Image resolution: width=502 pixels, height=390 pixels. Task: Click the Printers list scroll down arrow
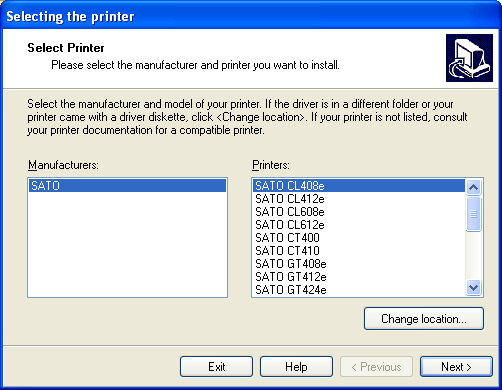pos(474,287)
